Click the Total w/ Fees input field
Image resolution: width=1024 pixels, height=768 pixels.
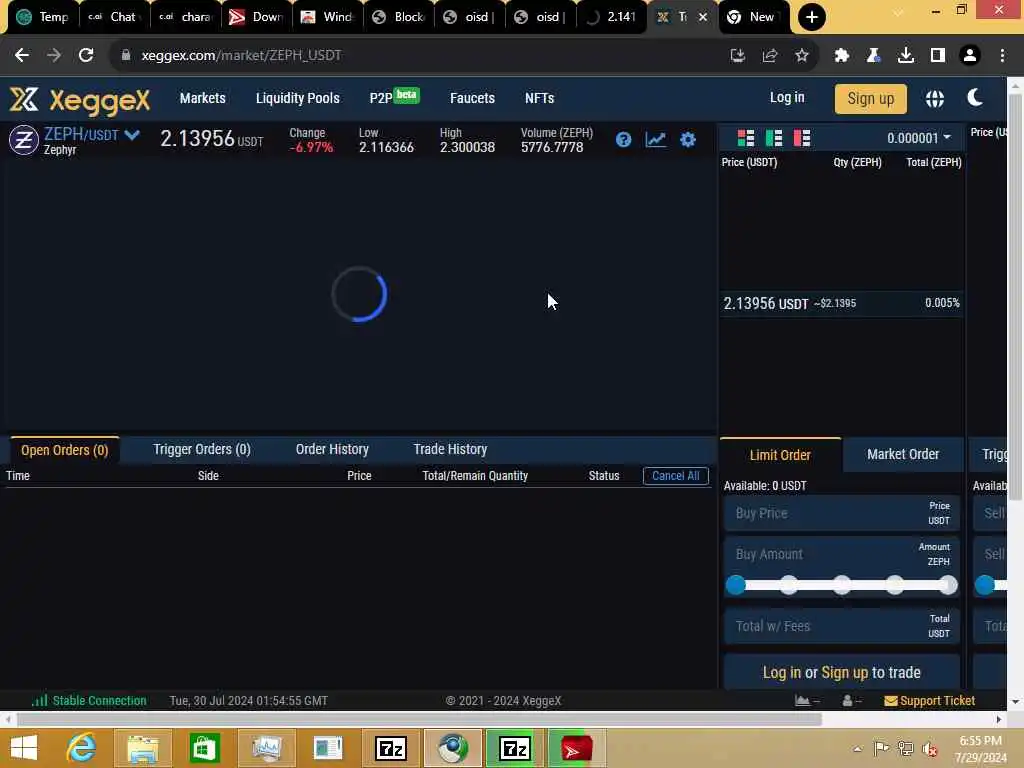tap(842, 626)
